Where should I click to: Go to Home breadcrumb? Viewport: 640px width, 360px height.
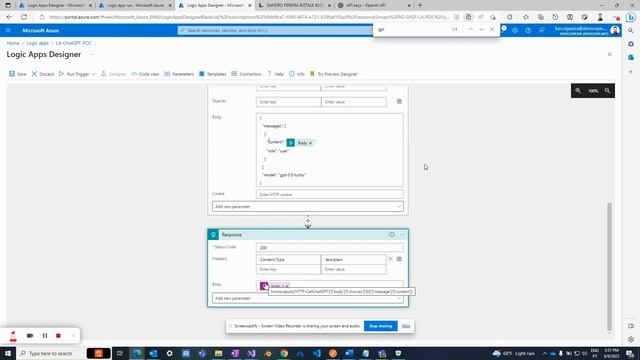[13, 43]
